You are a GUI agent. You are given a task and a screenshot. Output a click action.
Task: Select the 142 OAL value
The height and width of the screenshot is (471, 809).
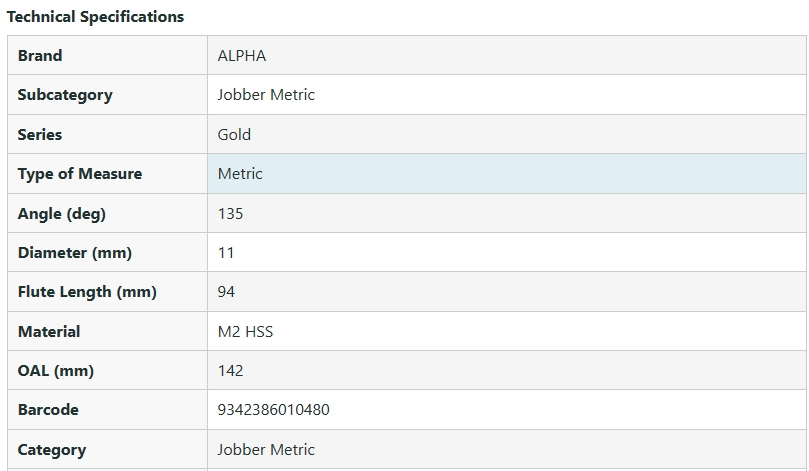[x=230, y=371]
